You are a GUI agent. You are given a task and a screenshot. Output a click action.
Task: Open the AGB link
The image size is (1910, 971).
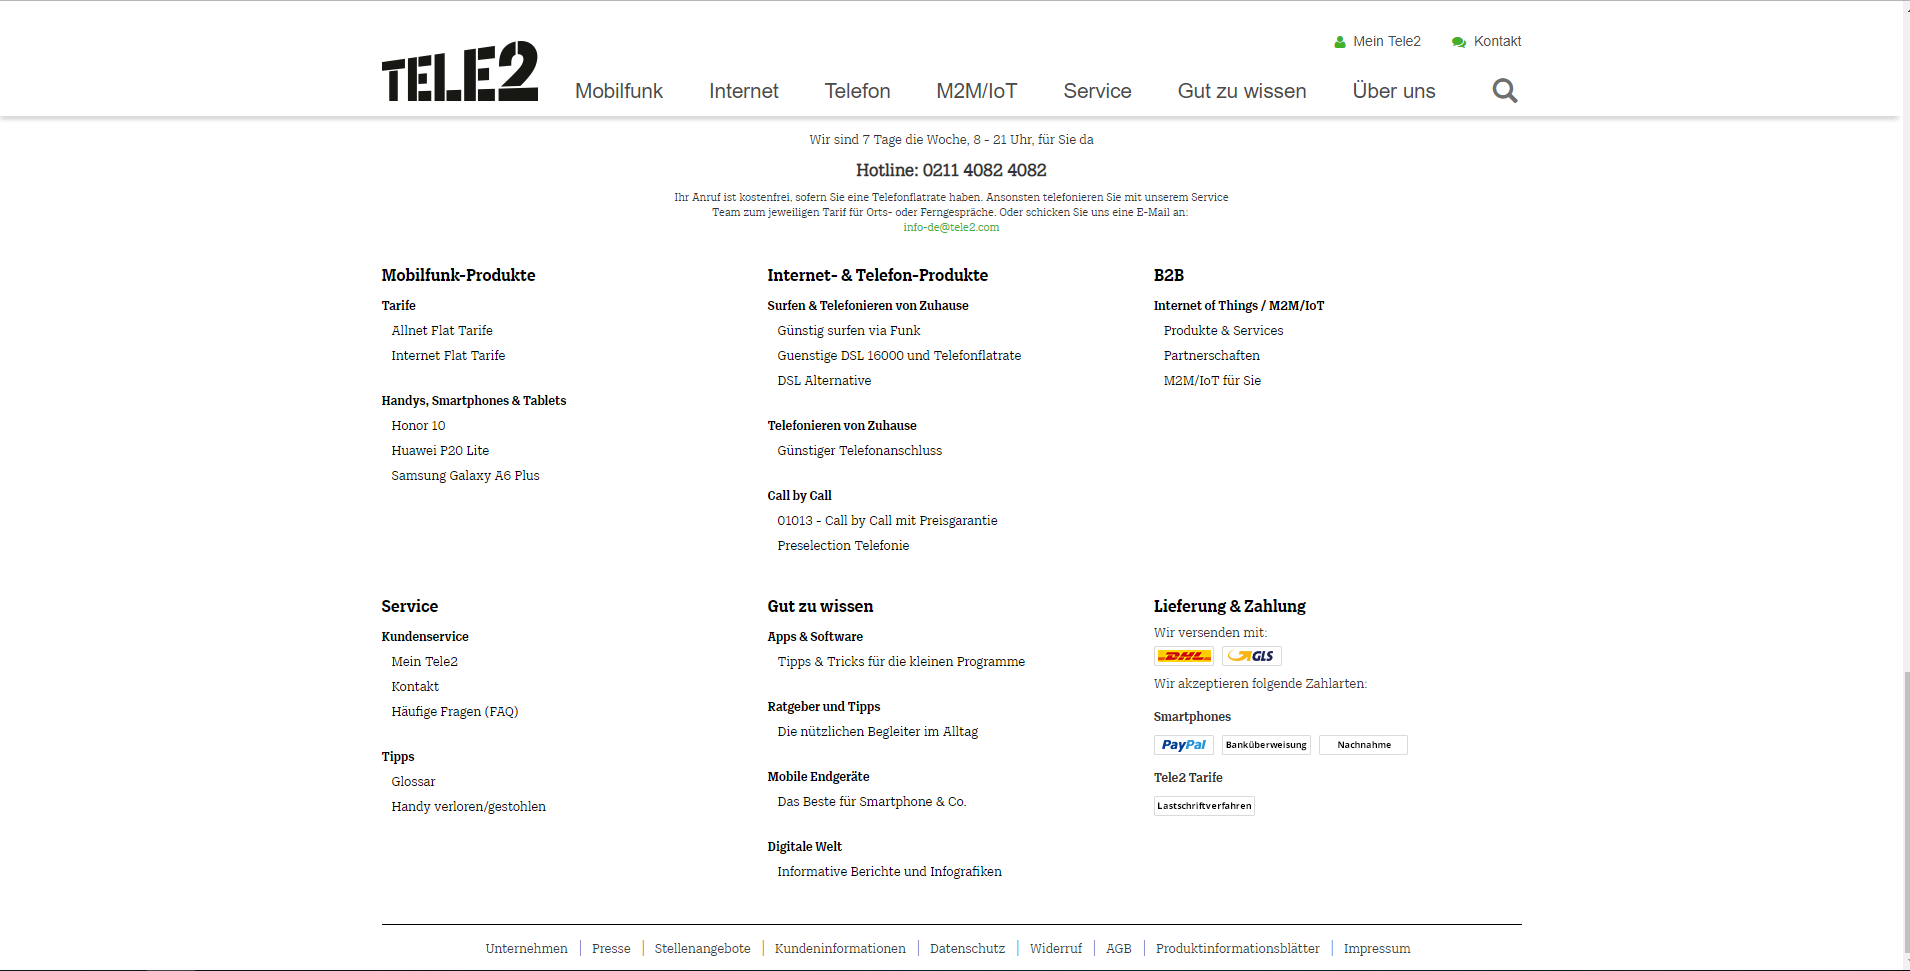click(x=1118, y=949)
